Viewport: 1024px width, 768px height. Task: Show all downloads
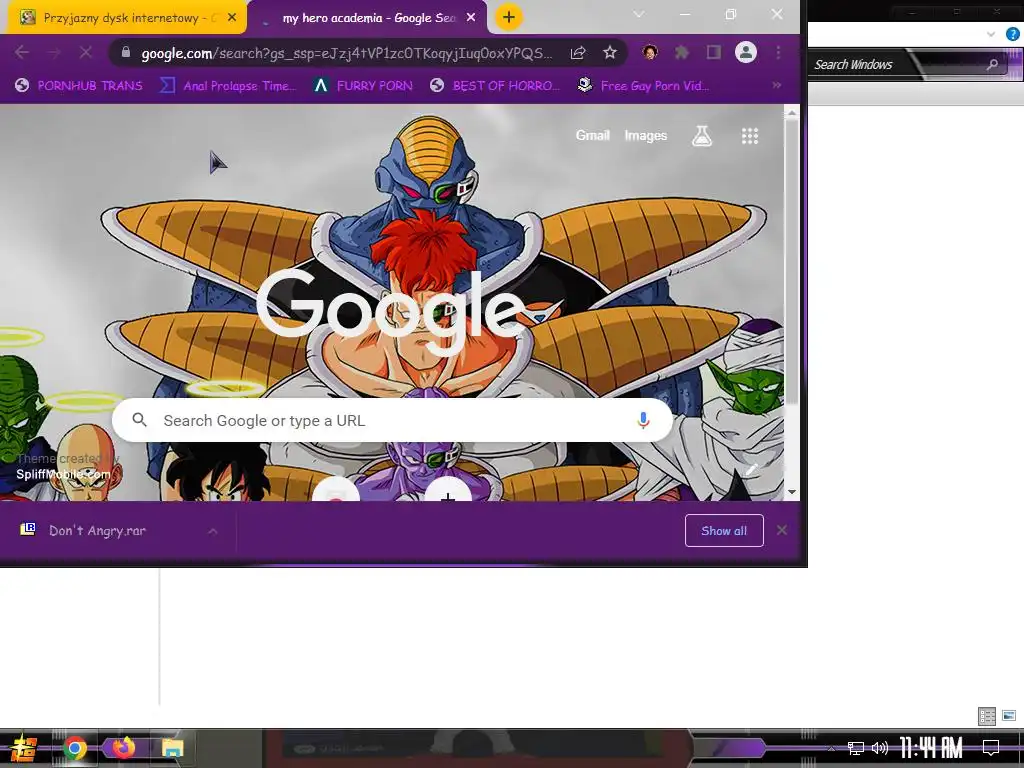tap(724, 530)
